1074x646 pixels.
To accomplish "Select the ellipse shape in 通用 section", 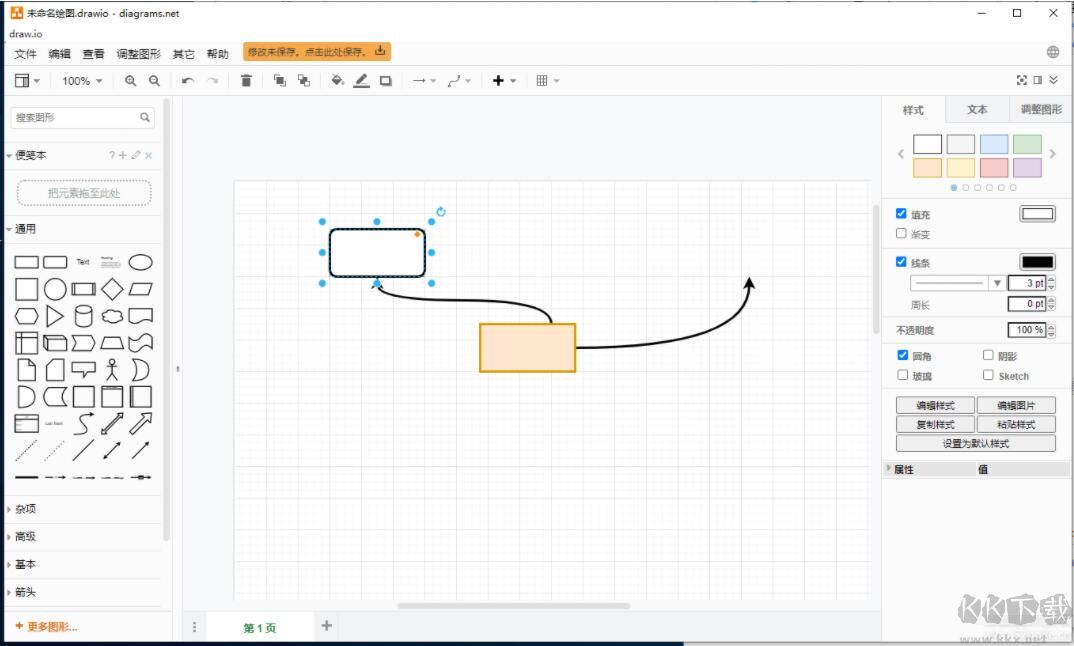I will pyautogui.click(x=140, y=261).
